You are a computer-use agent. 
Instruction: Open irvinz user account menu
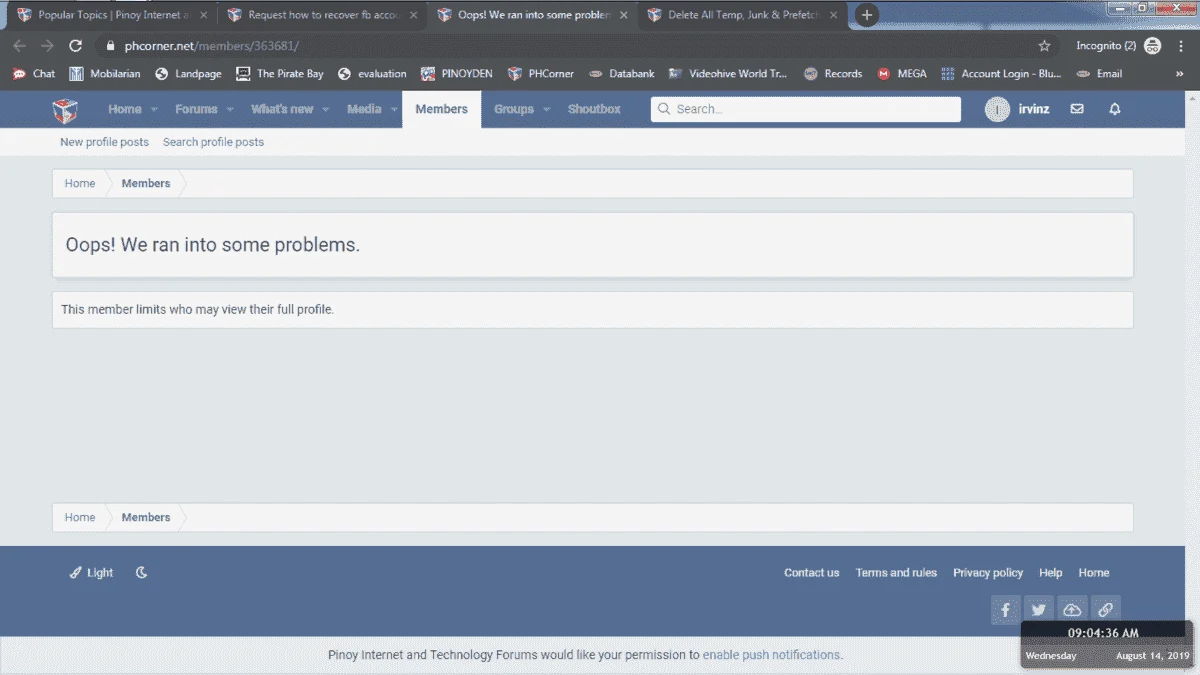click(1018, 109)
